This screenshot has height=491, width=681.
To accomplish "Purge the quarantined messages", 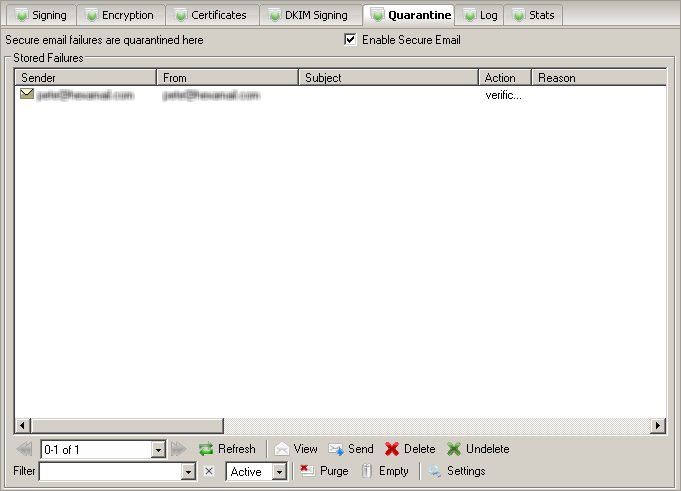I will click(x=308, y=471).
